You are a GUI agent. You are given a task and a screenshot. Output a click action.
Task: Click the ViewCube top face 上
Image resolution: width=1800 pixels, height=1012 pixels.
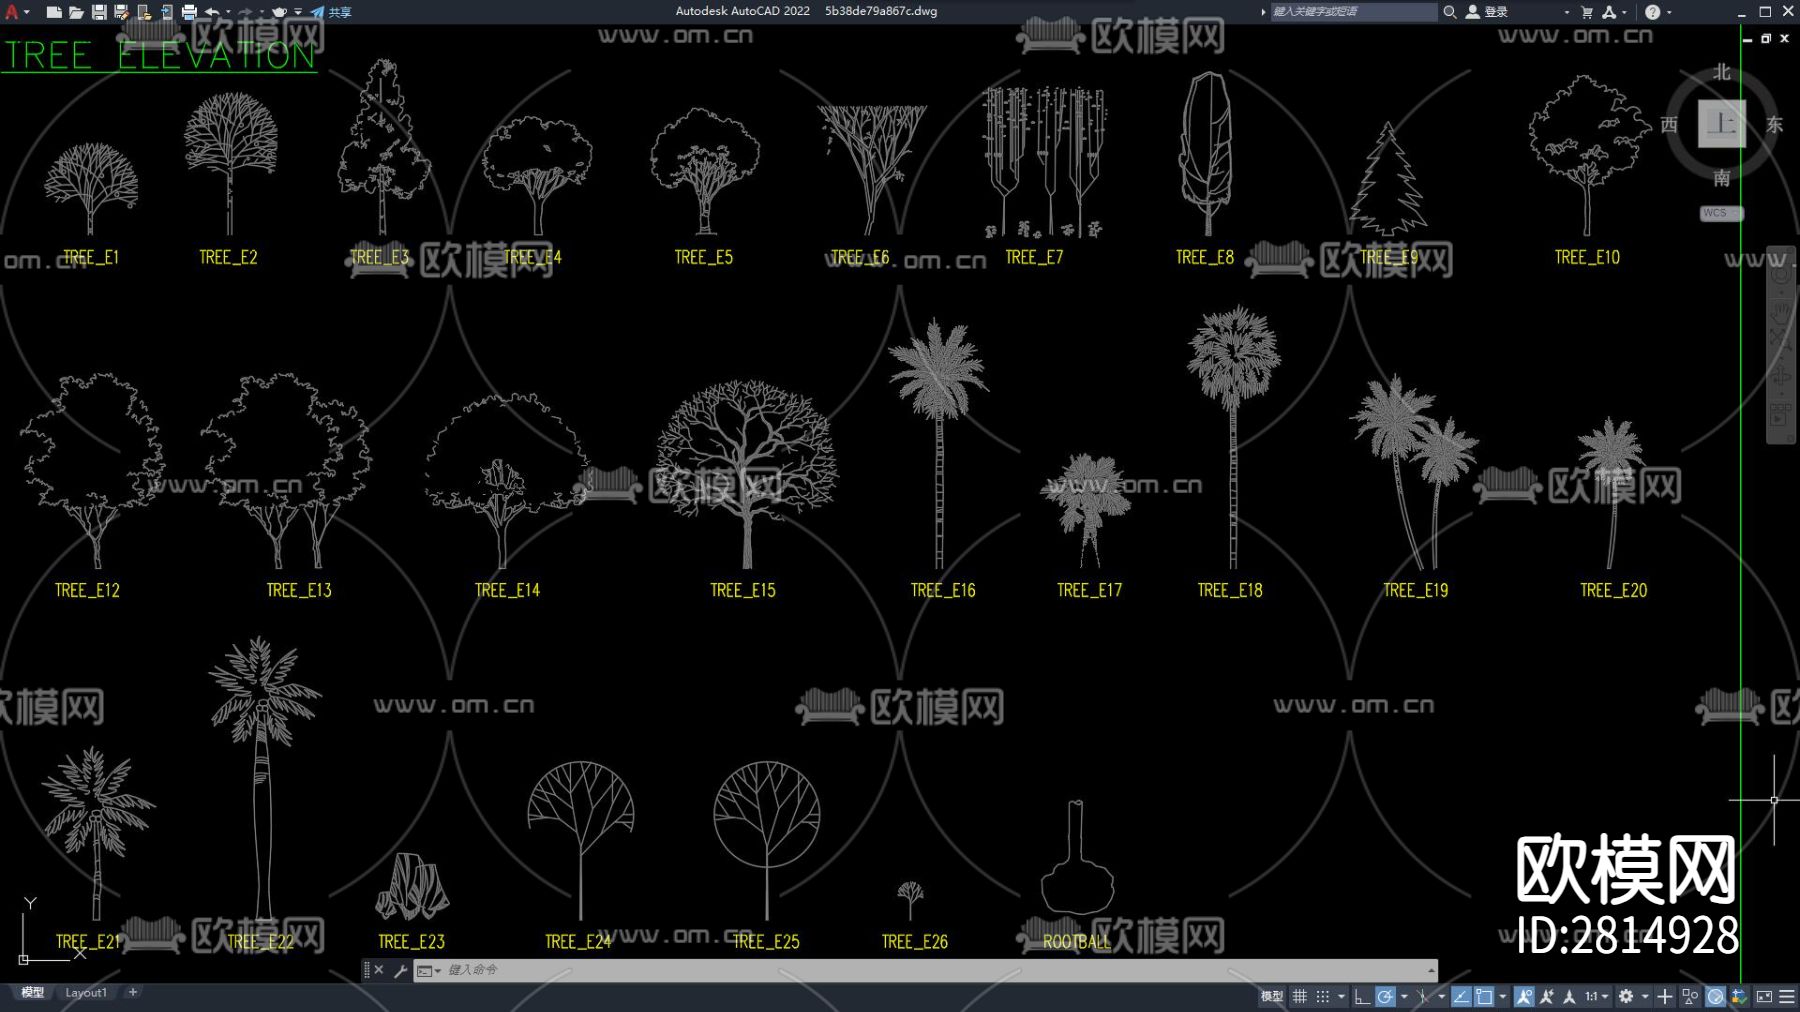[1721, 124]
